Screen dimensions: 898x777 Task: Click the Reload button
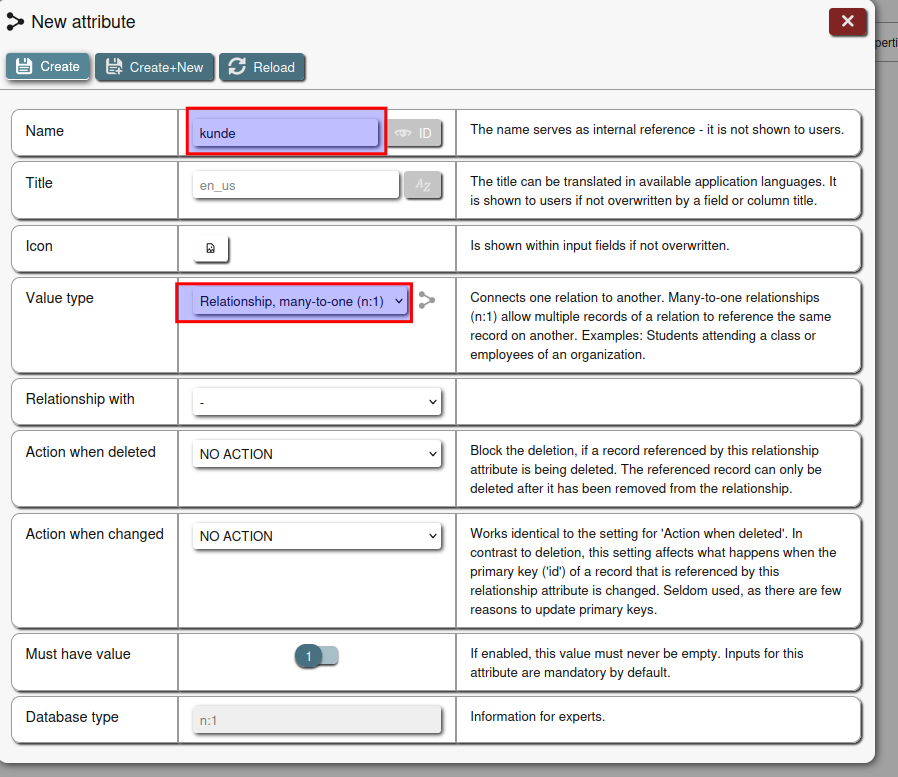(262, 67)
